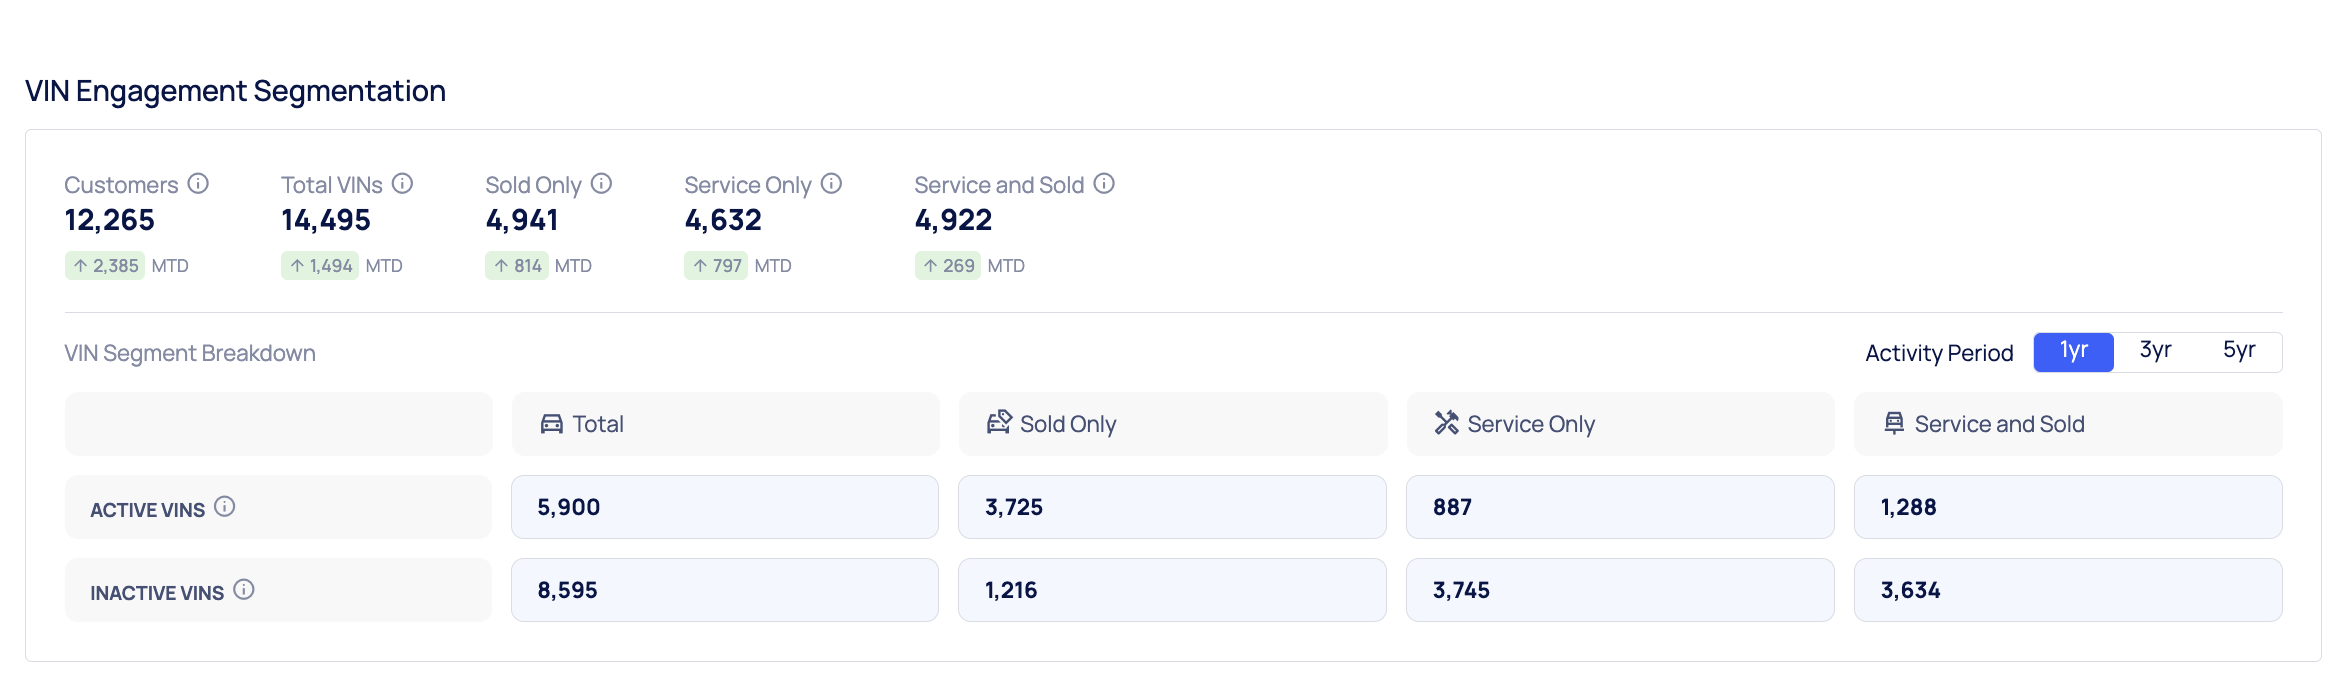Viewport: 2342px width, 682px height.
Task: Click the info icon next to Service Only
Action: [x=831, y=184]
